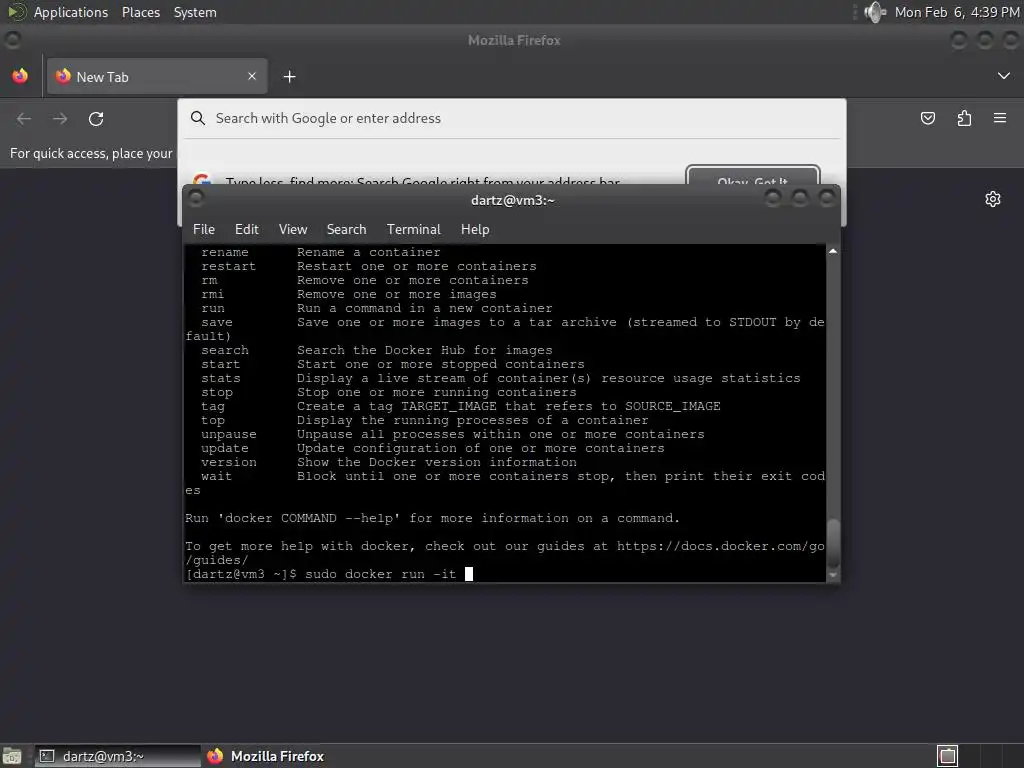Select the New Tab tab in Firefox
Screen dimensions: 1024x768
click(x=157, y=76)
